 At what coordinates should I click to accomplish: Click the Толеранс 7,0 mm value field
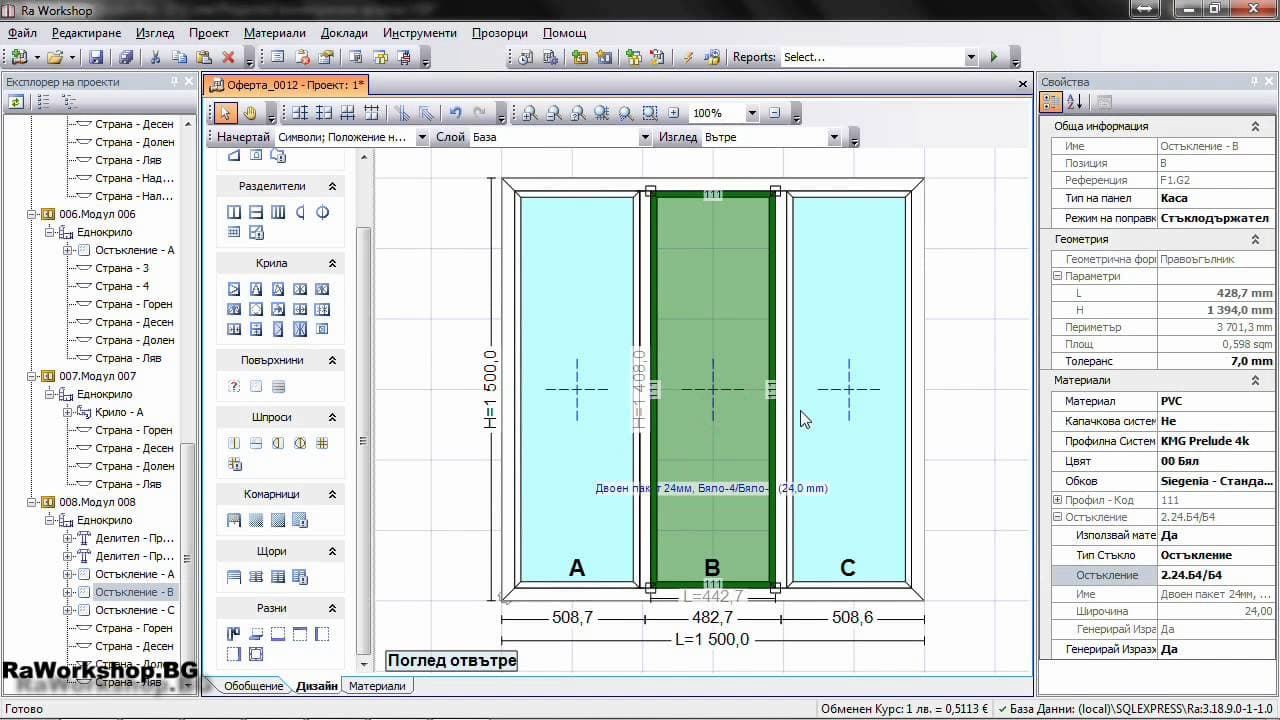pyautogui.click(x=1217, y=361)
